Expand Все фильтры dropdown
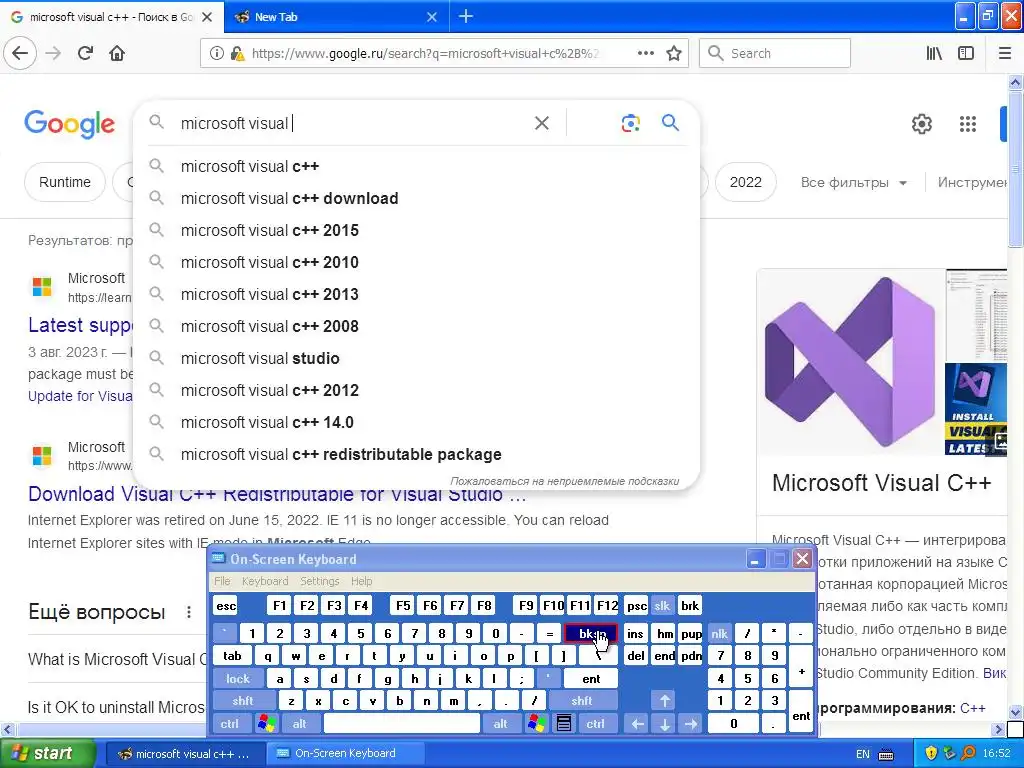The width and height of the screenshot is (1024, 768). tap(854, 182)
